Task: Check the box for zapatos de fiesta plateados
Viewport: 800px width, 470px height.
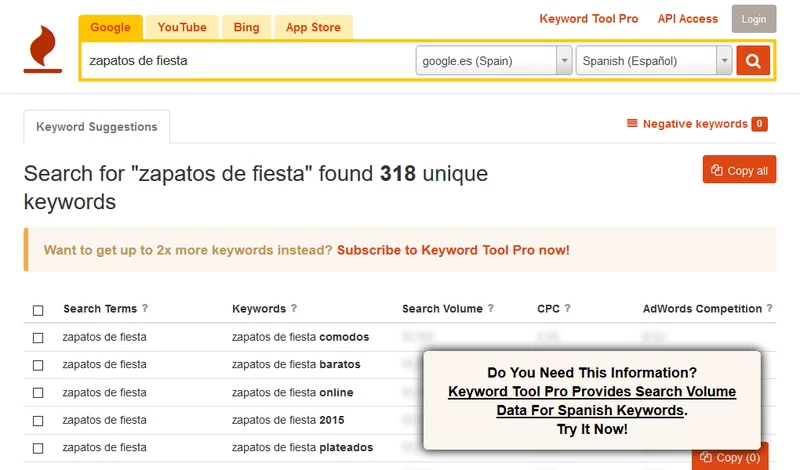Action: coord(38,449)
